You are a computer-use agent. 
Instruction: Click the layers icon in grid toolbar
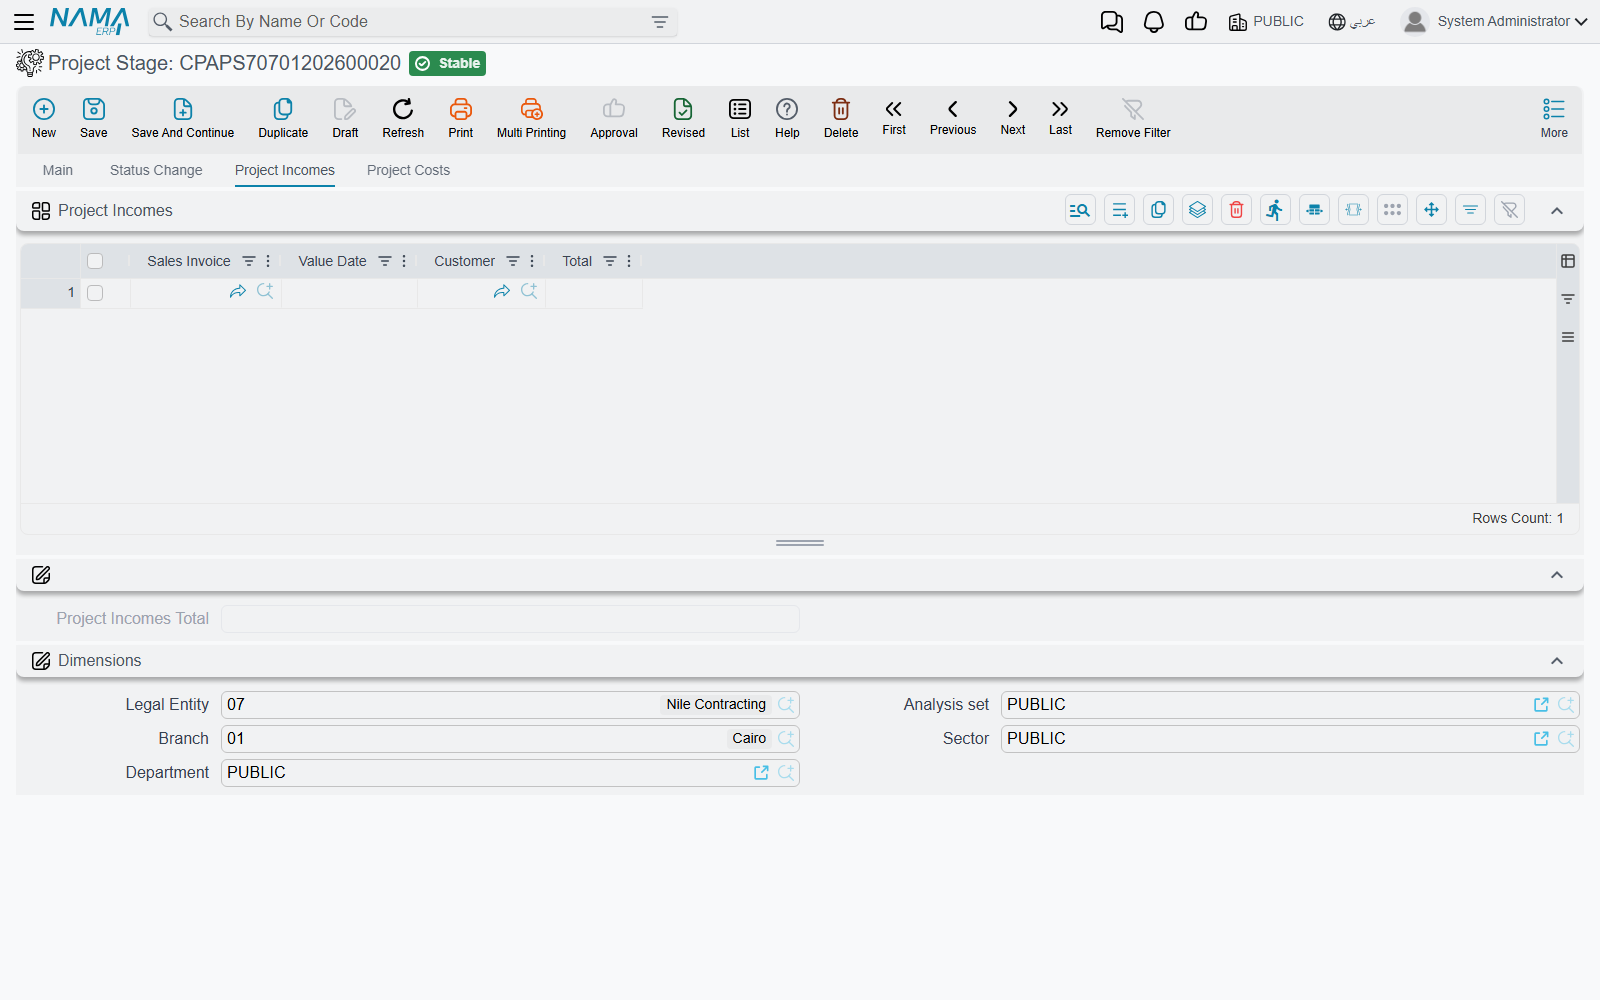(x=1197, y=210)
